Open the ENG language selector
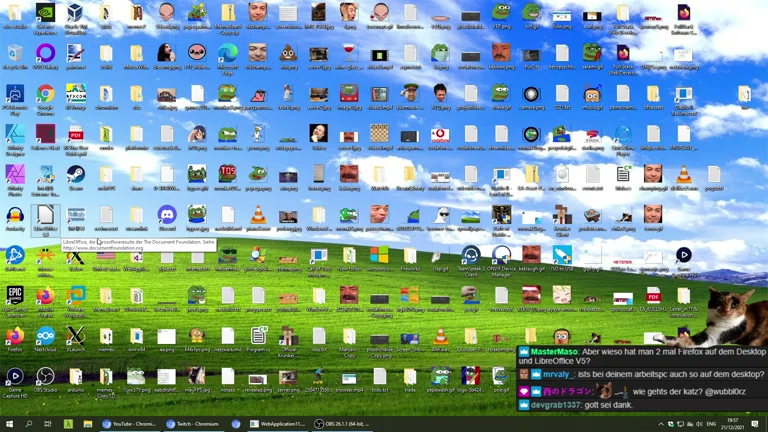The height and width of the screenshot is (432, 768). [x=710, y=424]
